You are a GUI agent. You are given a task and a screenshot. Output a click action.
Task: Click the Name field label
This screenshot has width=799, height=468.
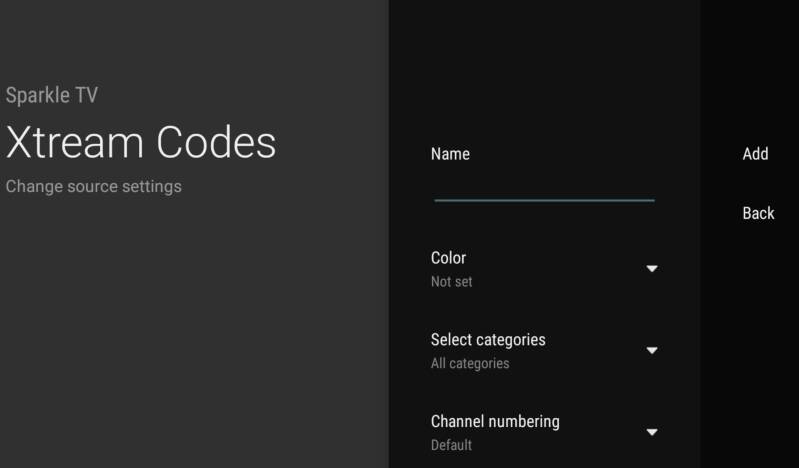tap(450, 154)
